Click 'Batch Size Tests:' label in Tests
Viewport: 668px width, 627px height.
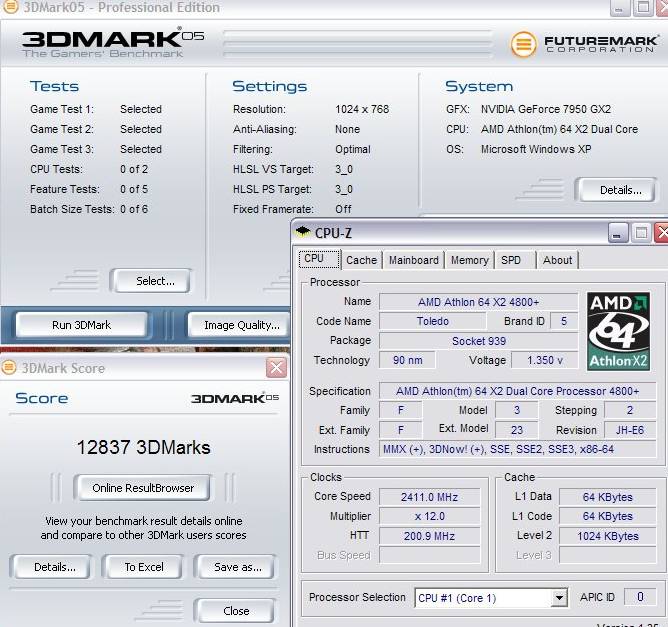(x=72, y=209)
